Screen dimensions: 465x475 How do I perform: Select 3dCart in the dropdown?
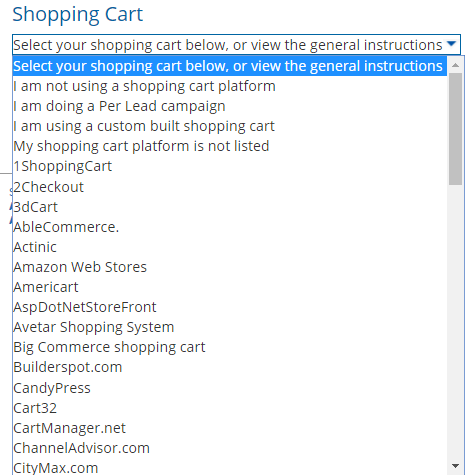click(230, 207)
